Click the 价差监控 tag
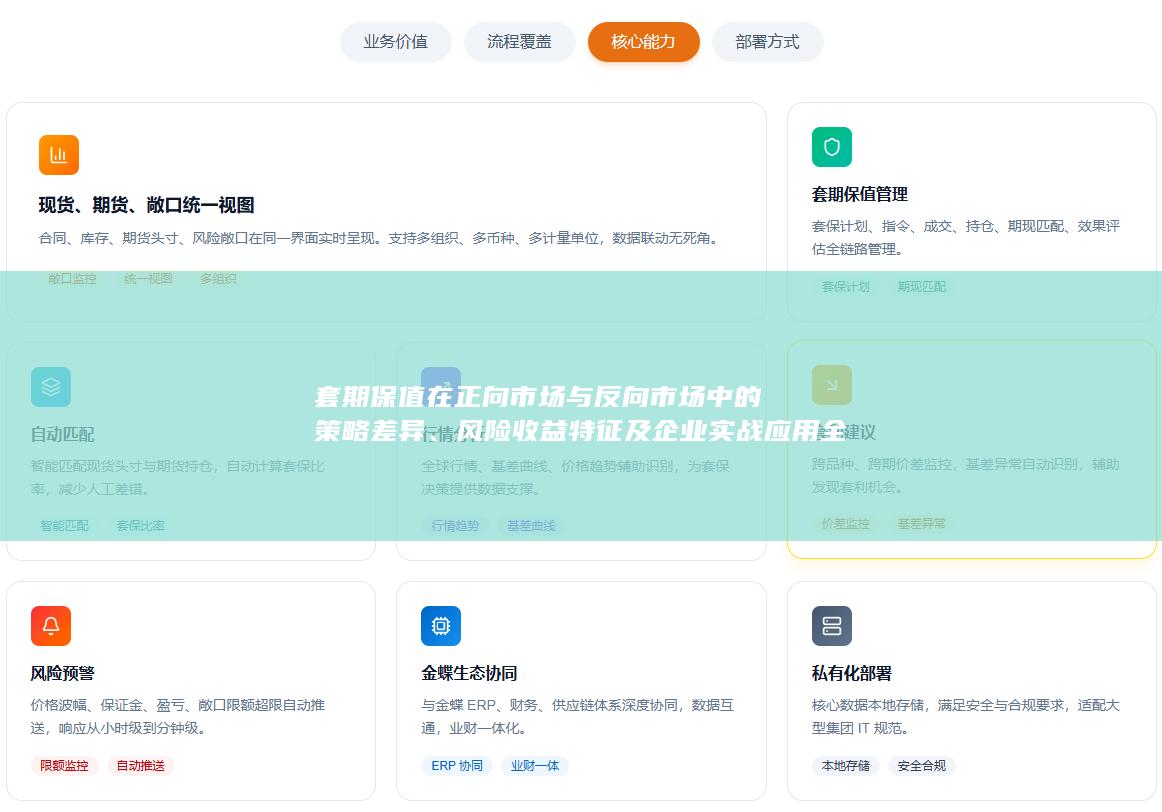This screenshot has width=1162, height=812. 846,524
